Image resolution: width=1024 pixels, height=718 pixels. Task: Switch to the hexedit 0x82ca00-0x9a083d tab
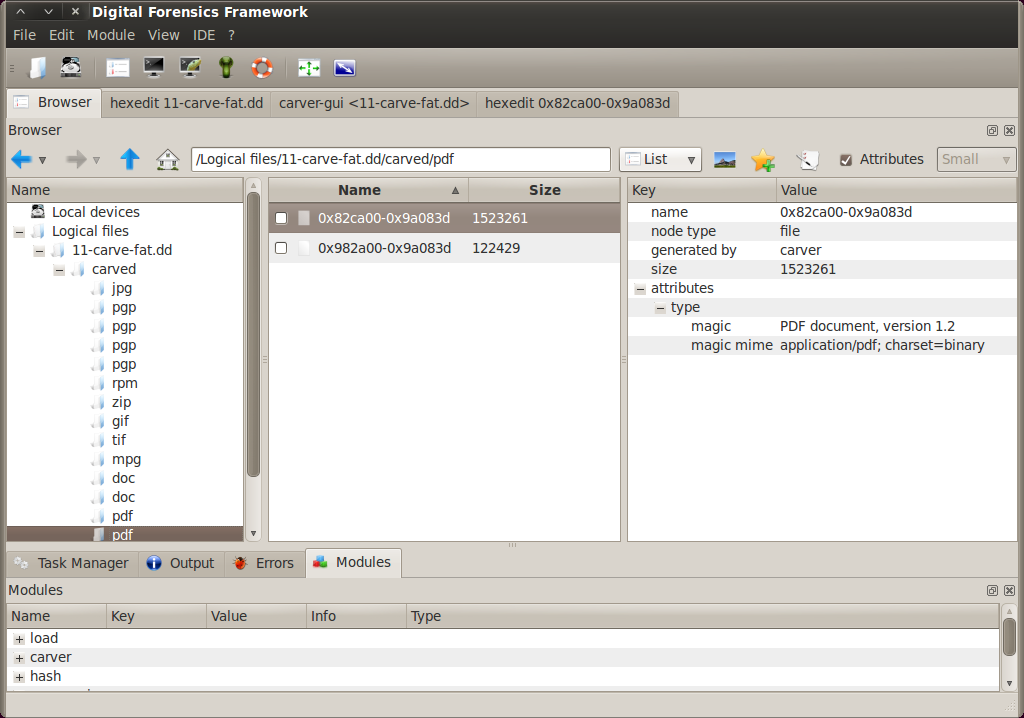577,103
